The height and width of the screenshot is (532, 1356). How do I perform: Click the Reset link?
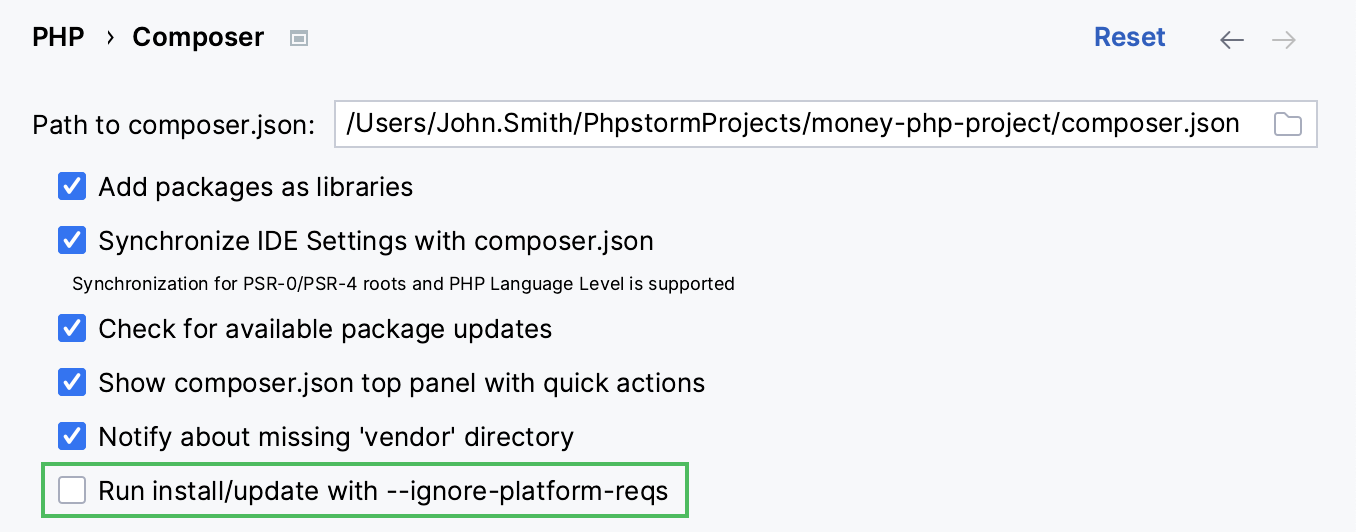[x=1129, y=38]
